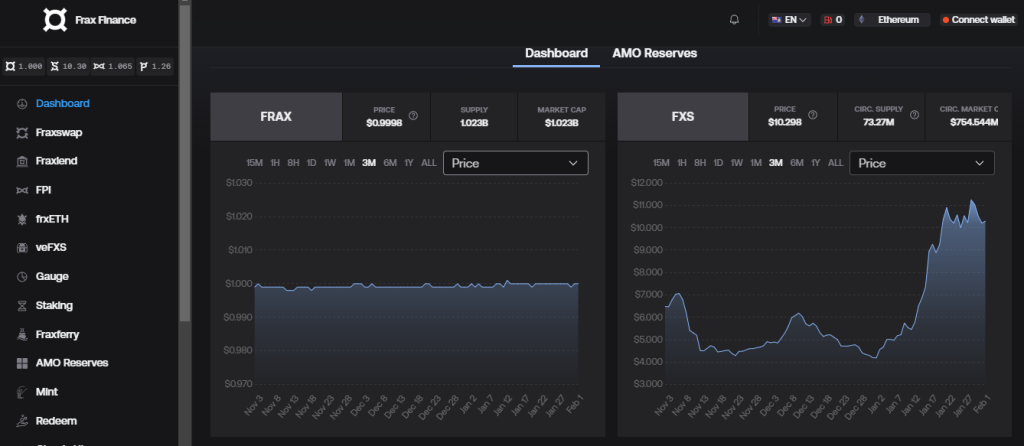Click the sidebar vertical scrollbar
This screenshot has height=446, width=1024.
pos(185,162)
